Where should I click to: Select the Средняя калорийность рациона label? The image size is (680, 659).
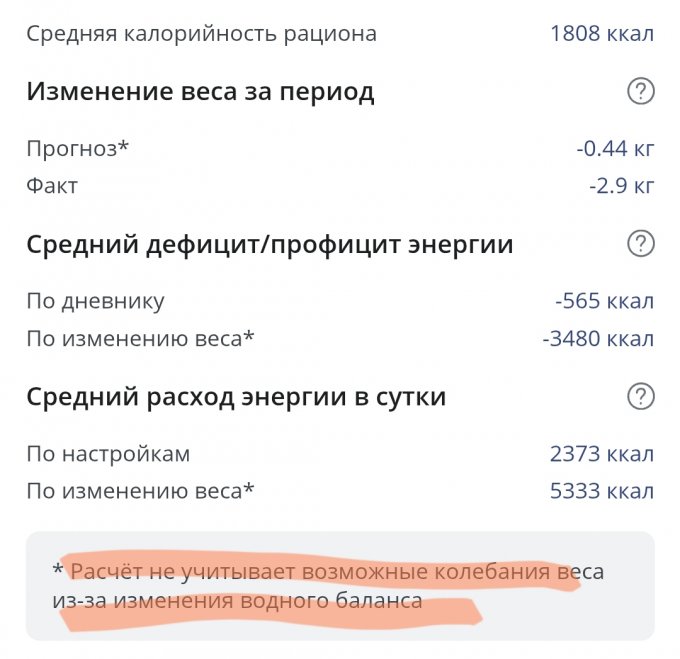tap(201, 33)
